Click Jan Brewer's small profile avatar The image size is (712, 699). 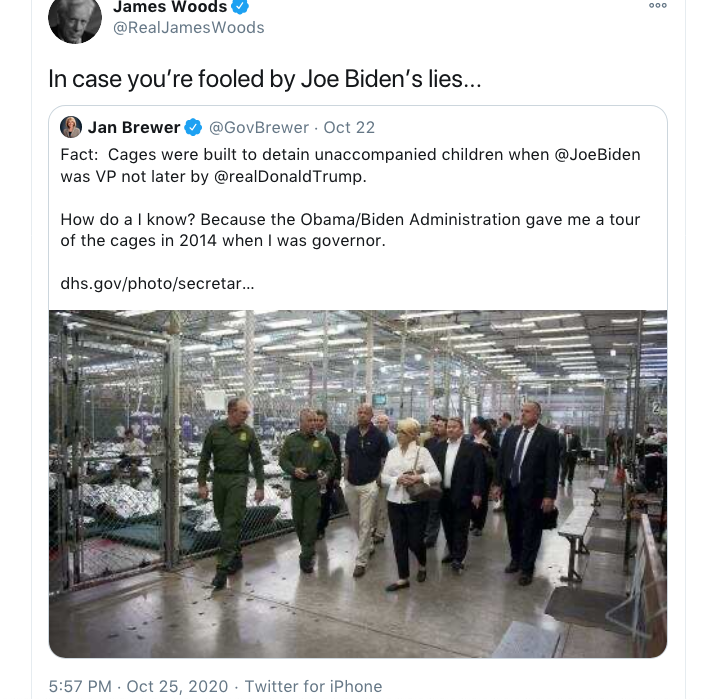coord(71,127)
